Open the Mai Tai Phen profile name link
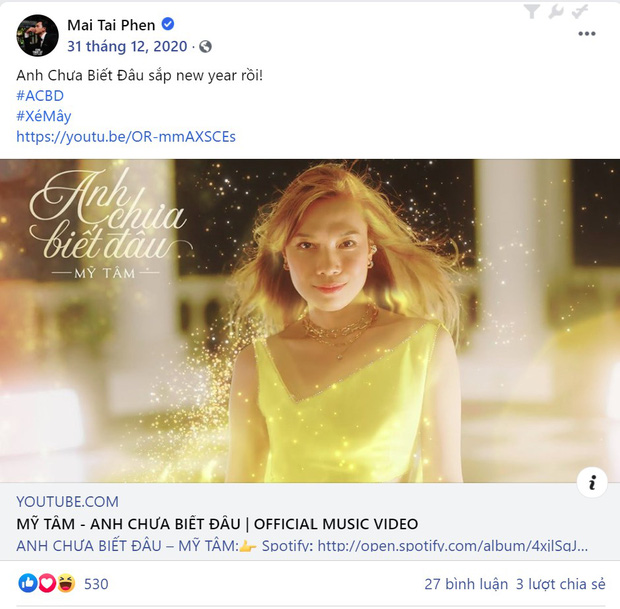Screen dimensions: 620x609 coord(111,25)
